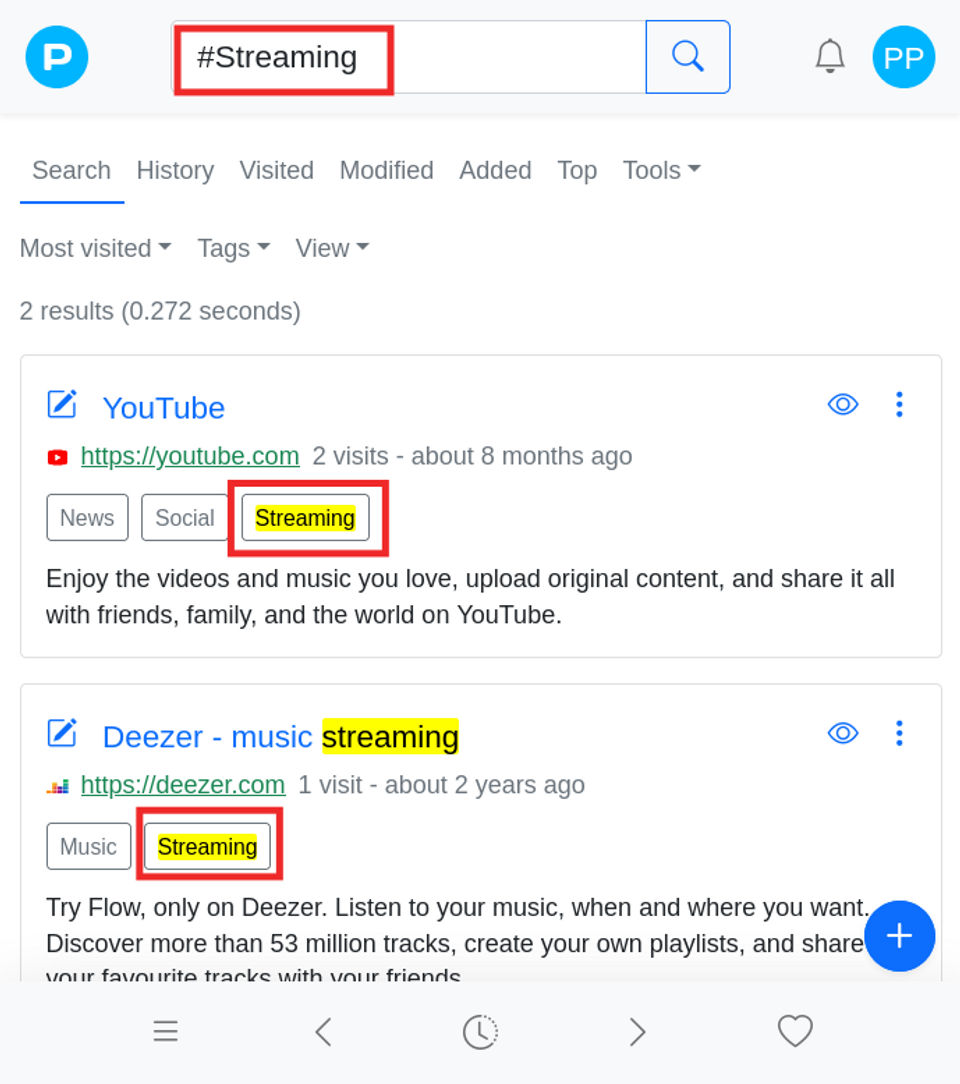Click the YouTube description paragraph
Viewport: 960px width, 1084px height.
pos(471,597)
